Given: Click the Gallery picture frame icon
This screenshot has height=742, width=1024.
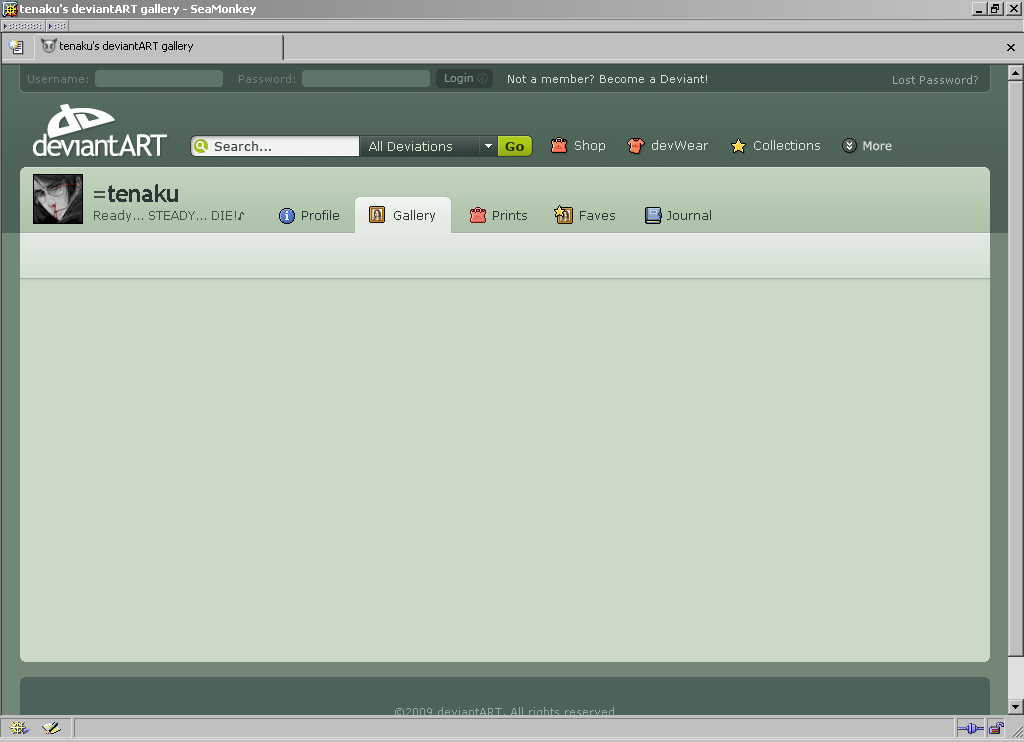Looking at the screenshot, I should point(377,214).
